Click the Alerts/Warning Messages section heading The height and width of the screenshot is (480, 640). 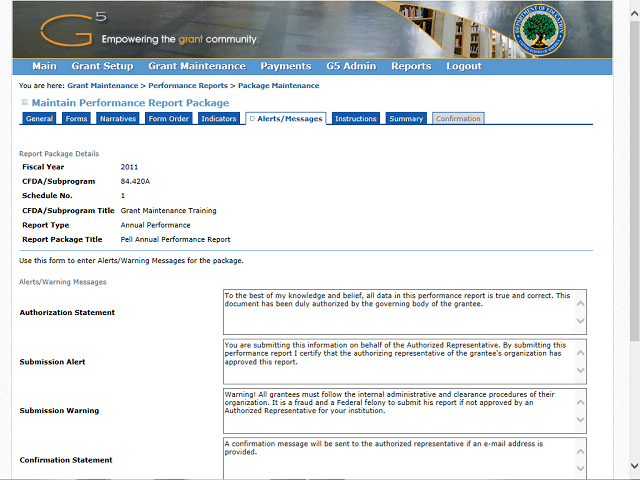(x=63, y=282)
